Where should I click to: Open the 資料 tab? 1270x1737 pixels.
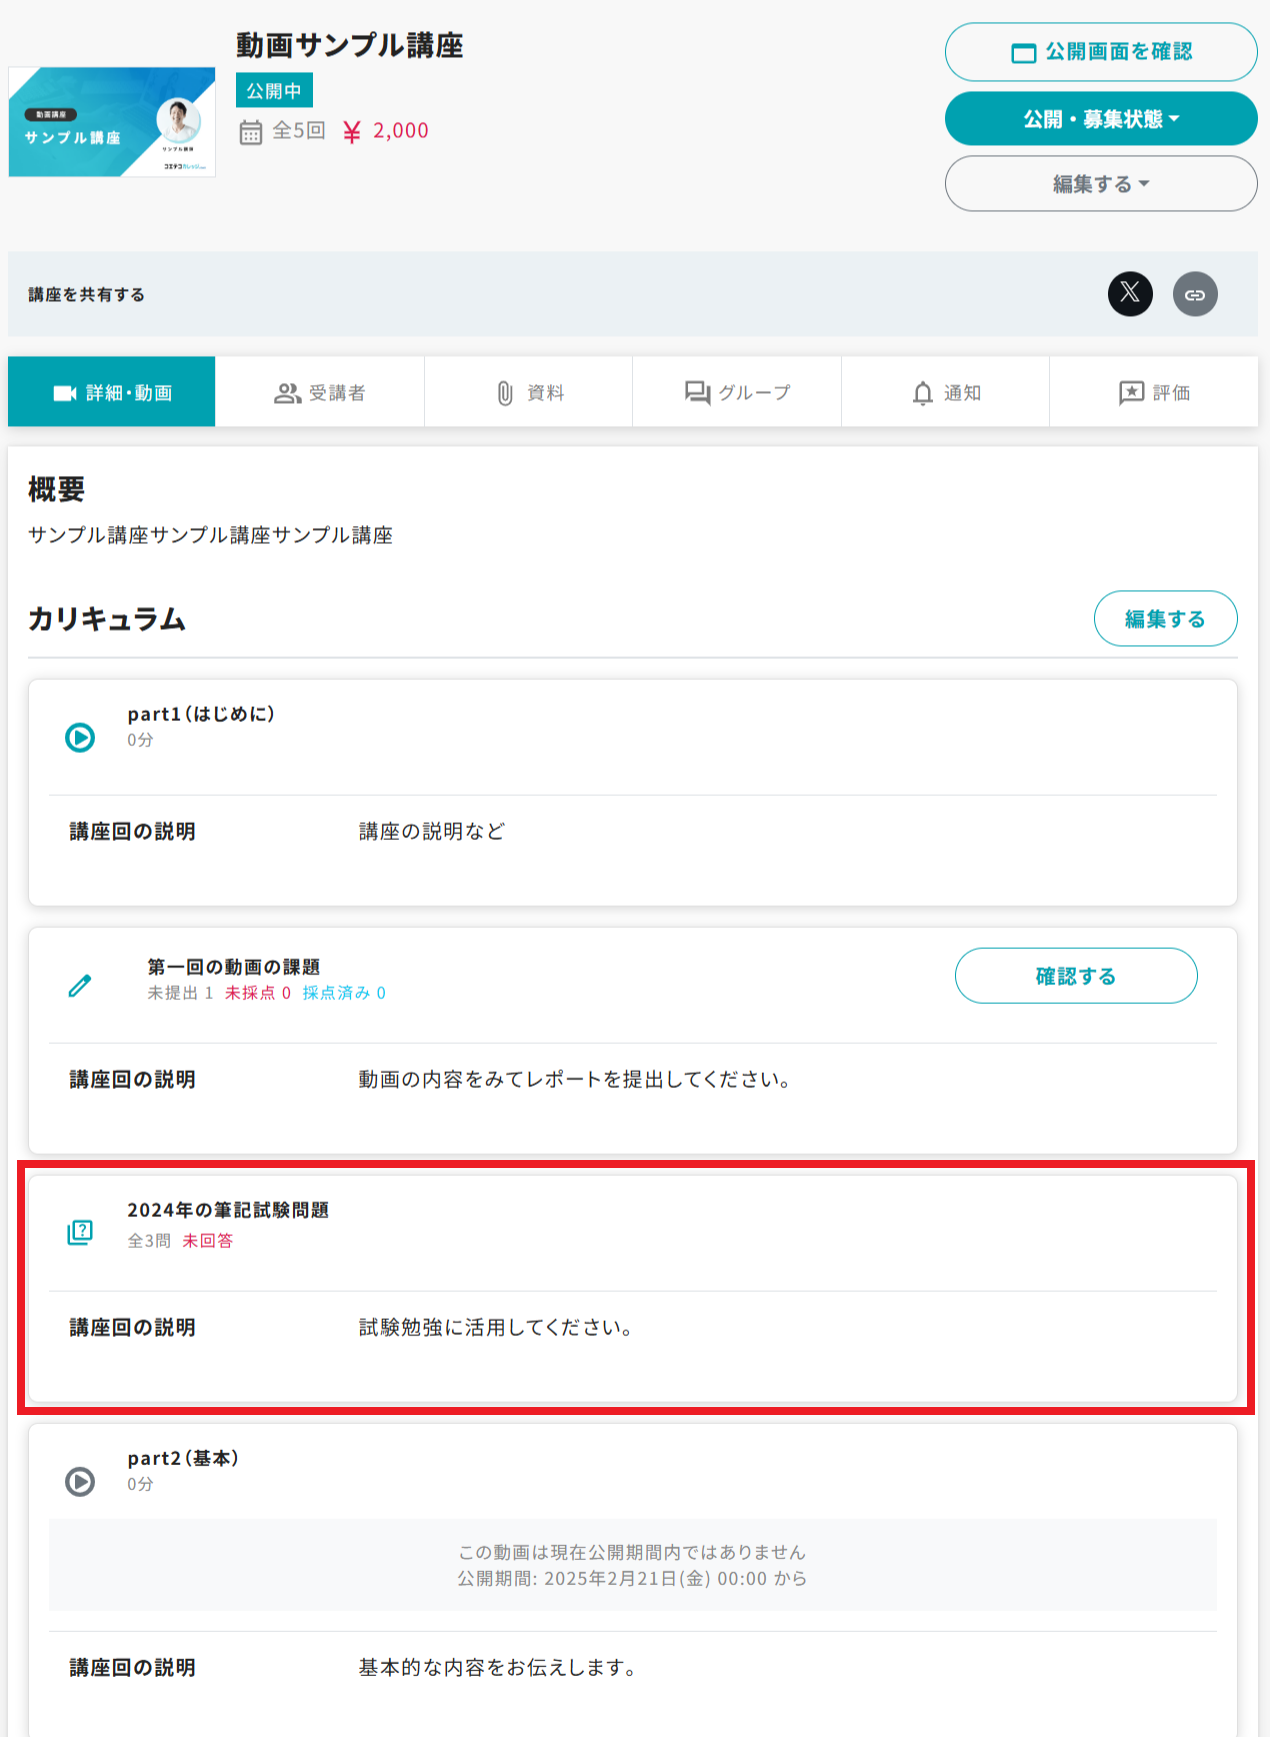click(529, 393)
